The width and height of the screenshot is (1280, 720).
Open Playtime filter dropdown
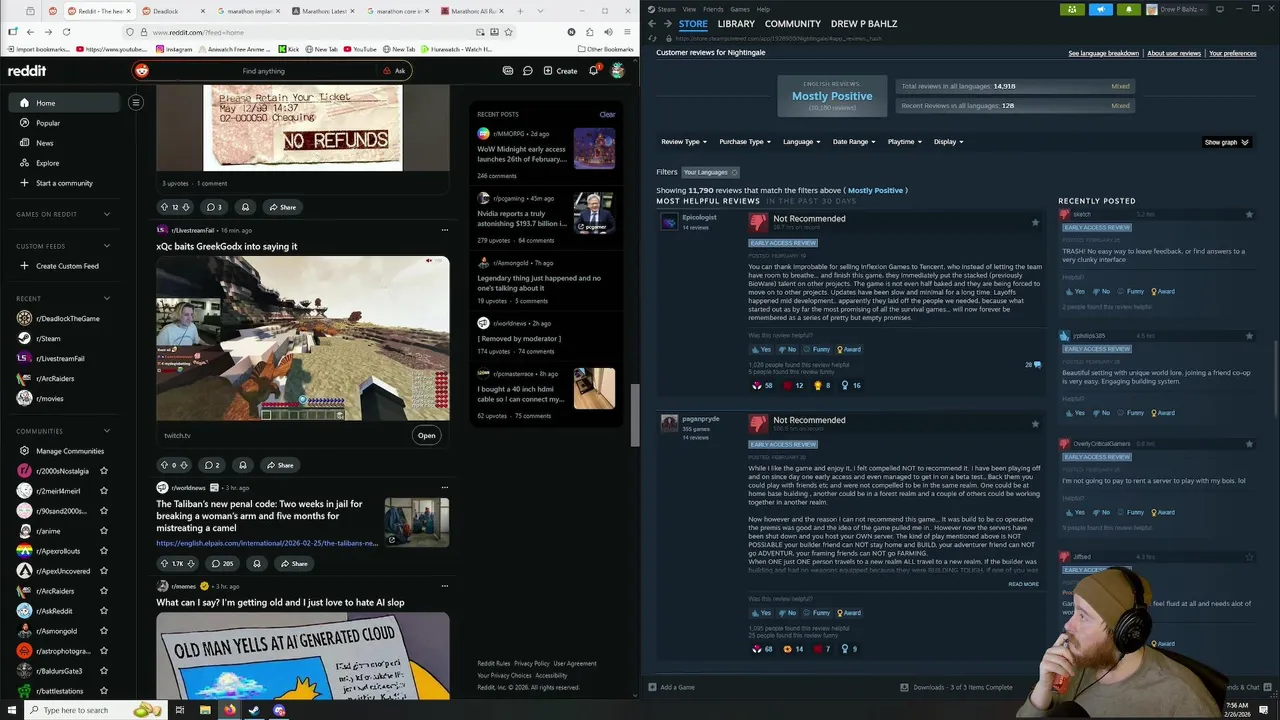click(904, 142)
